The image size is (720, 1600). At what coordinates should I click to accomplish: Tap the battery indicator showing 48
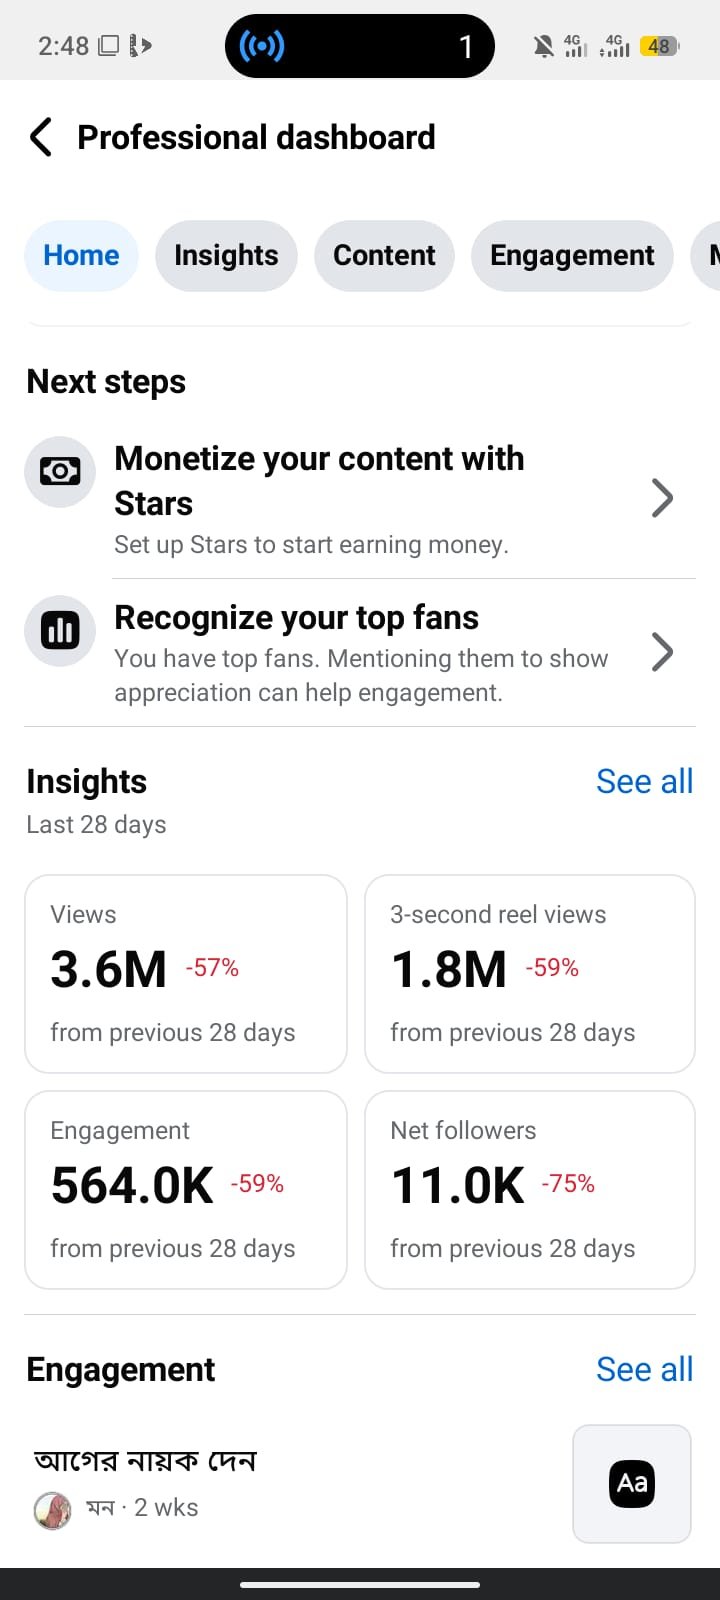pyautogui.click(x=659, y=46)
